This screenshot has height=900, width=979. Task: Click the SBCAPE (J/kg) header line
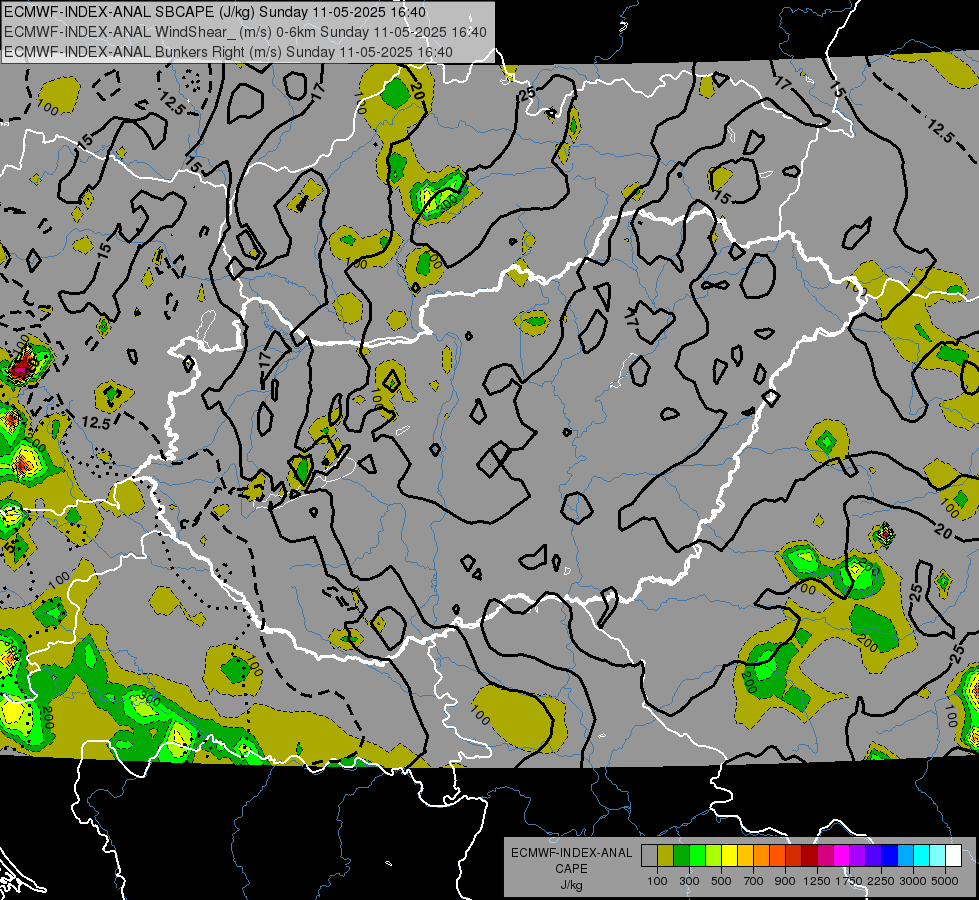(215, 12)
